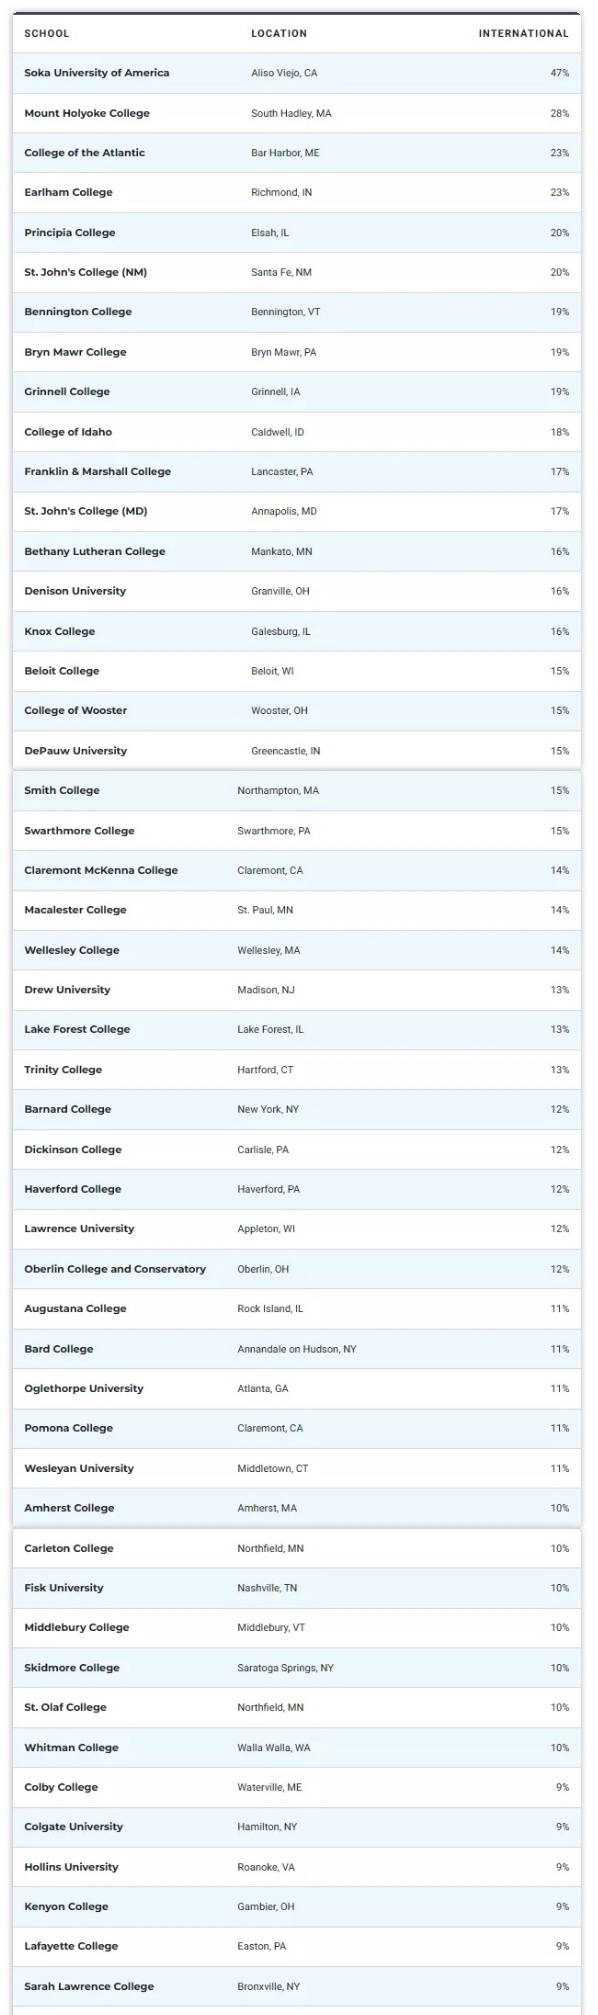Click Middlebury College name

(77, 1627)
